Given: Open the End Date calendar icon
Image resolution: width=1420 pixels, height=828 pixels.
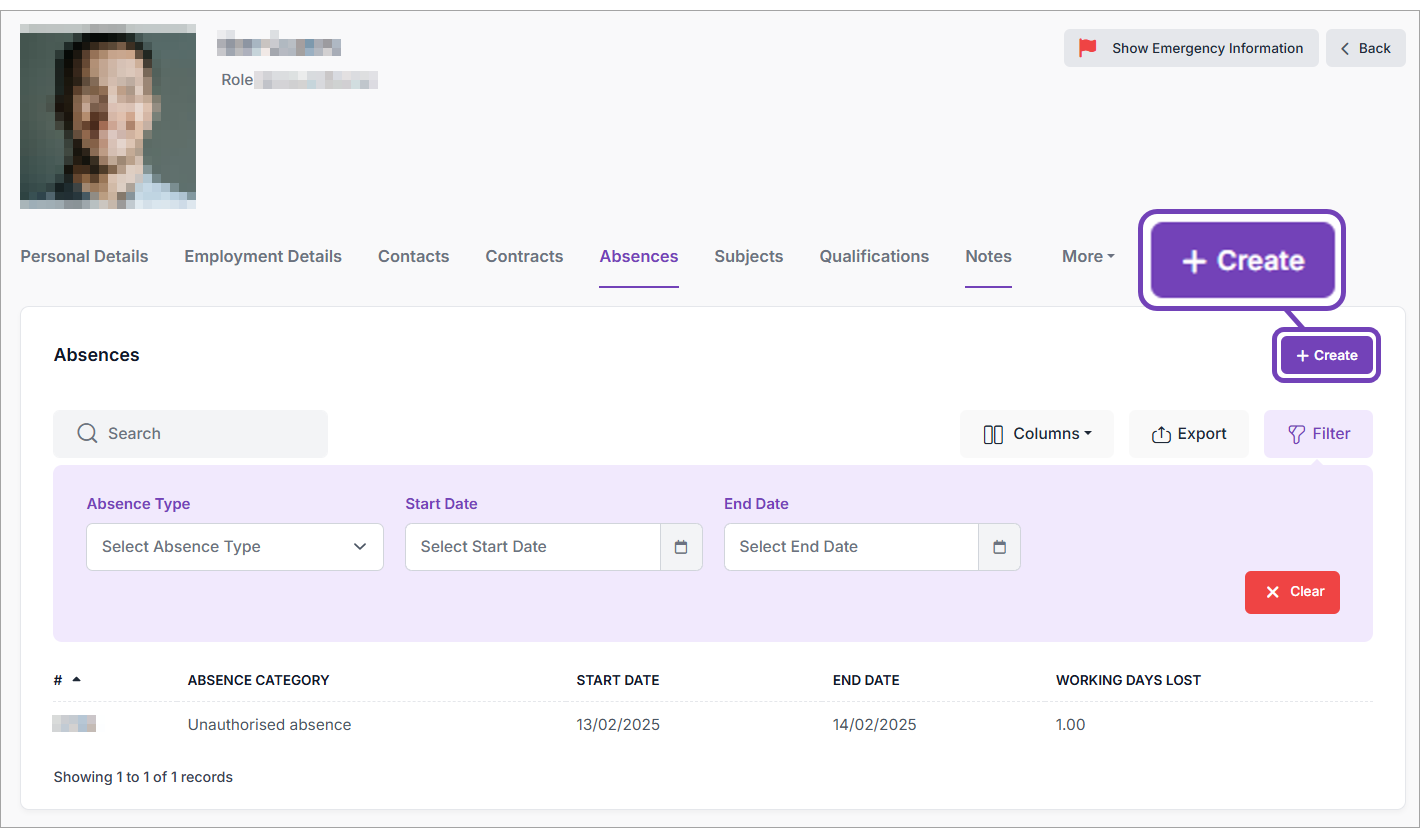Looking at the screenshot, I should pyautogui.click(x=999, y=547).
